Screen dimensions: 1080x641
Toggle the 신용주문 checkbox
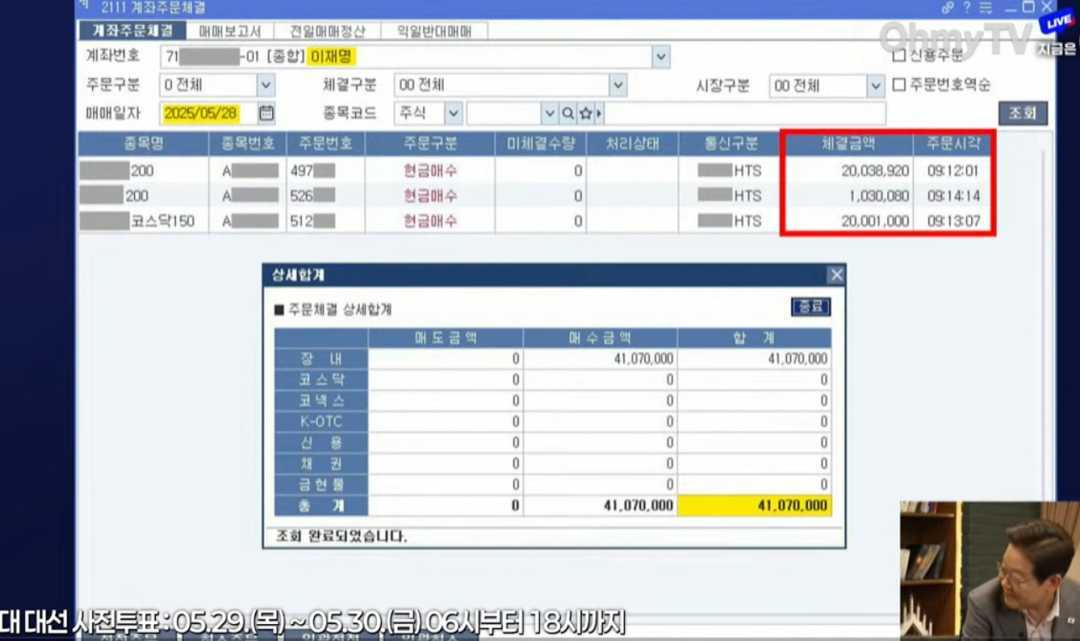point(899,55)
